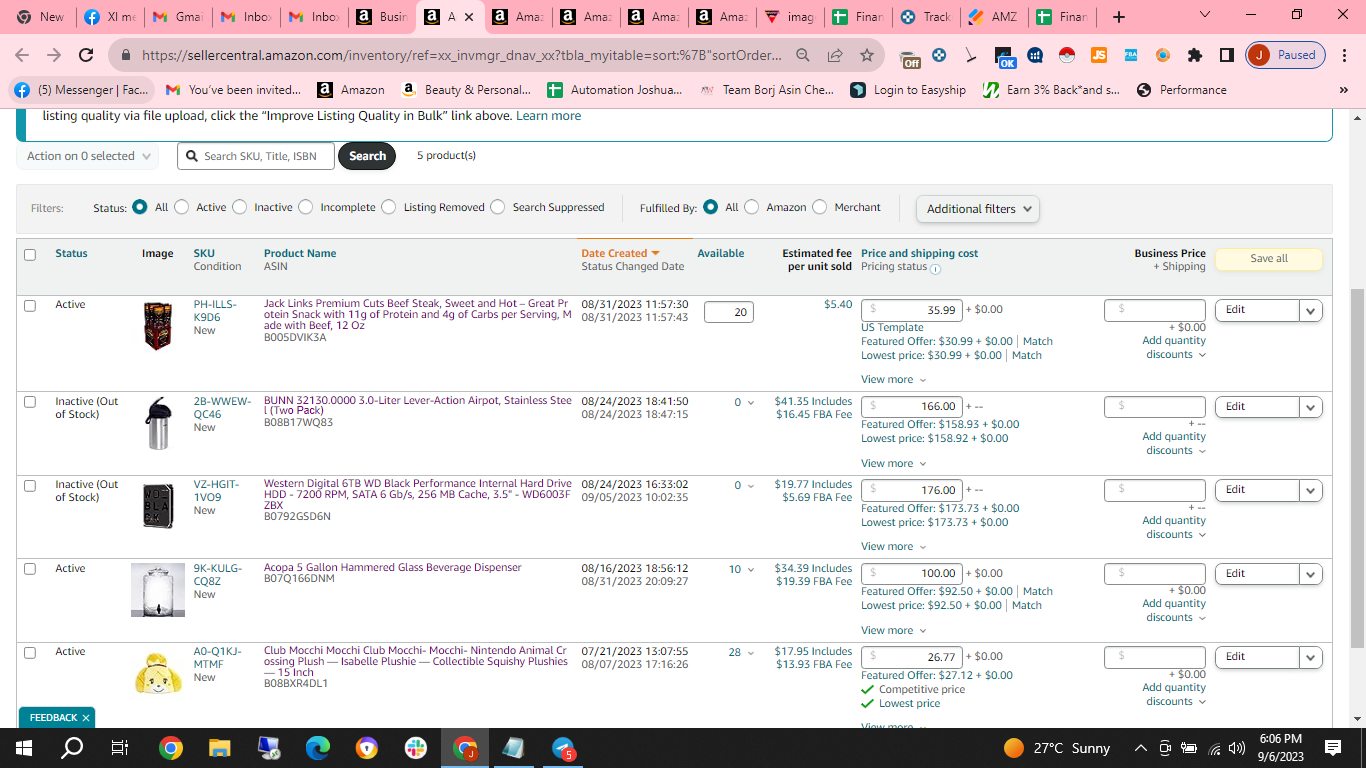Click the new tab plus button
The height and width of the screenshot is (768, 1366).
tap(1119, 17)
